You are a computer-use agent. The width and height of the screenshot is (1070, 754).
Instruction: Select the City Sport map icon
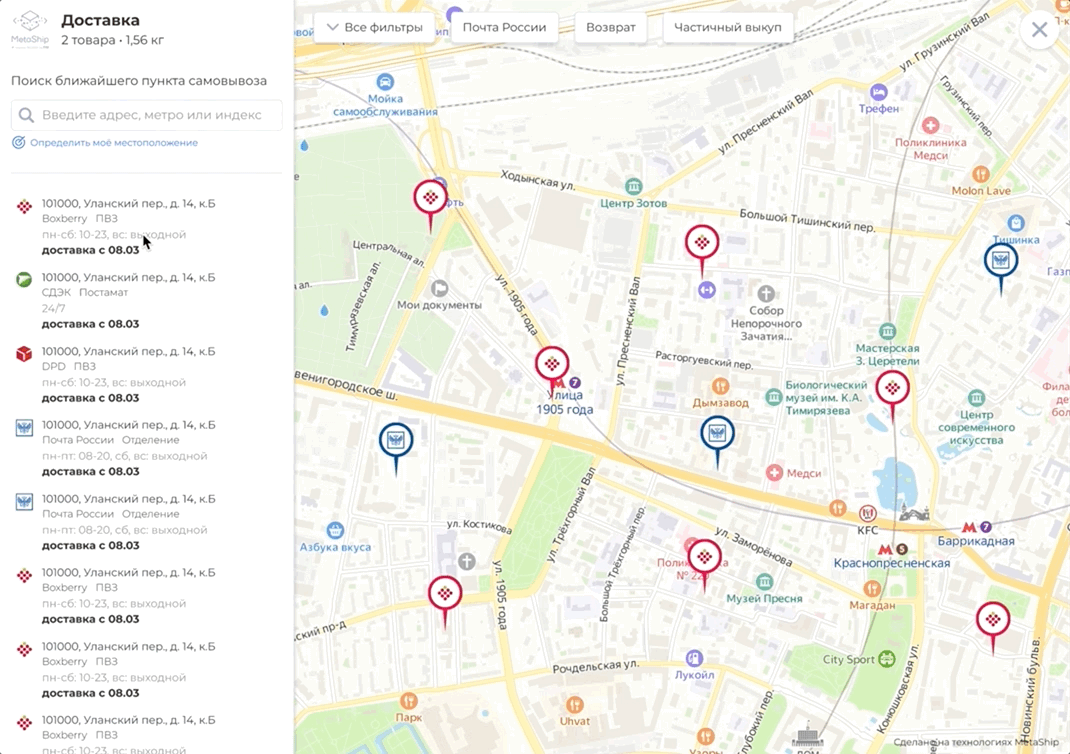point(886,659)
